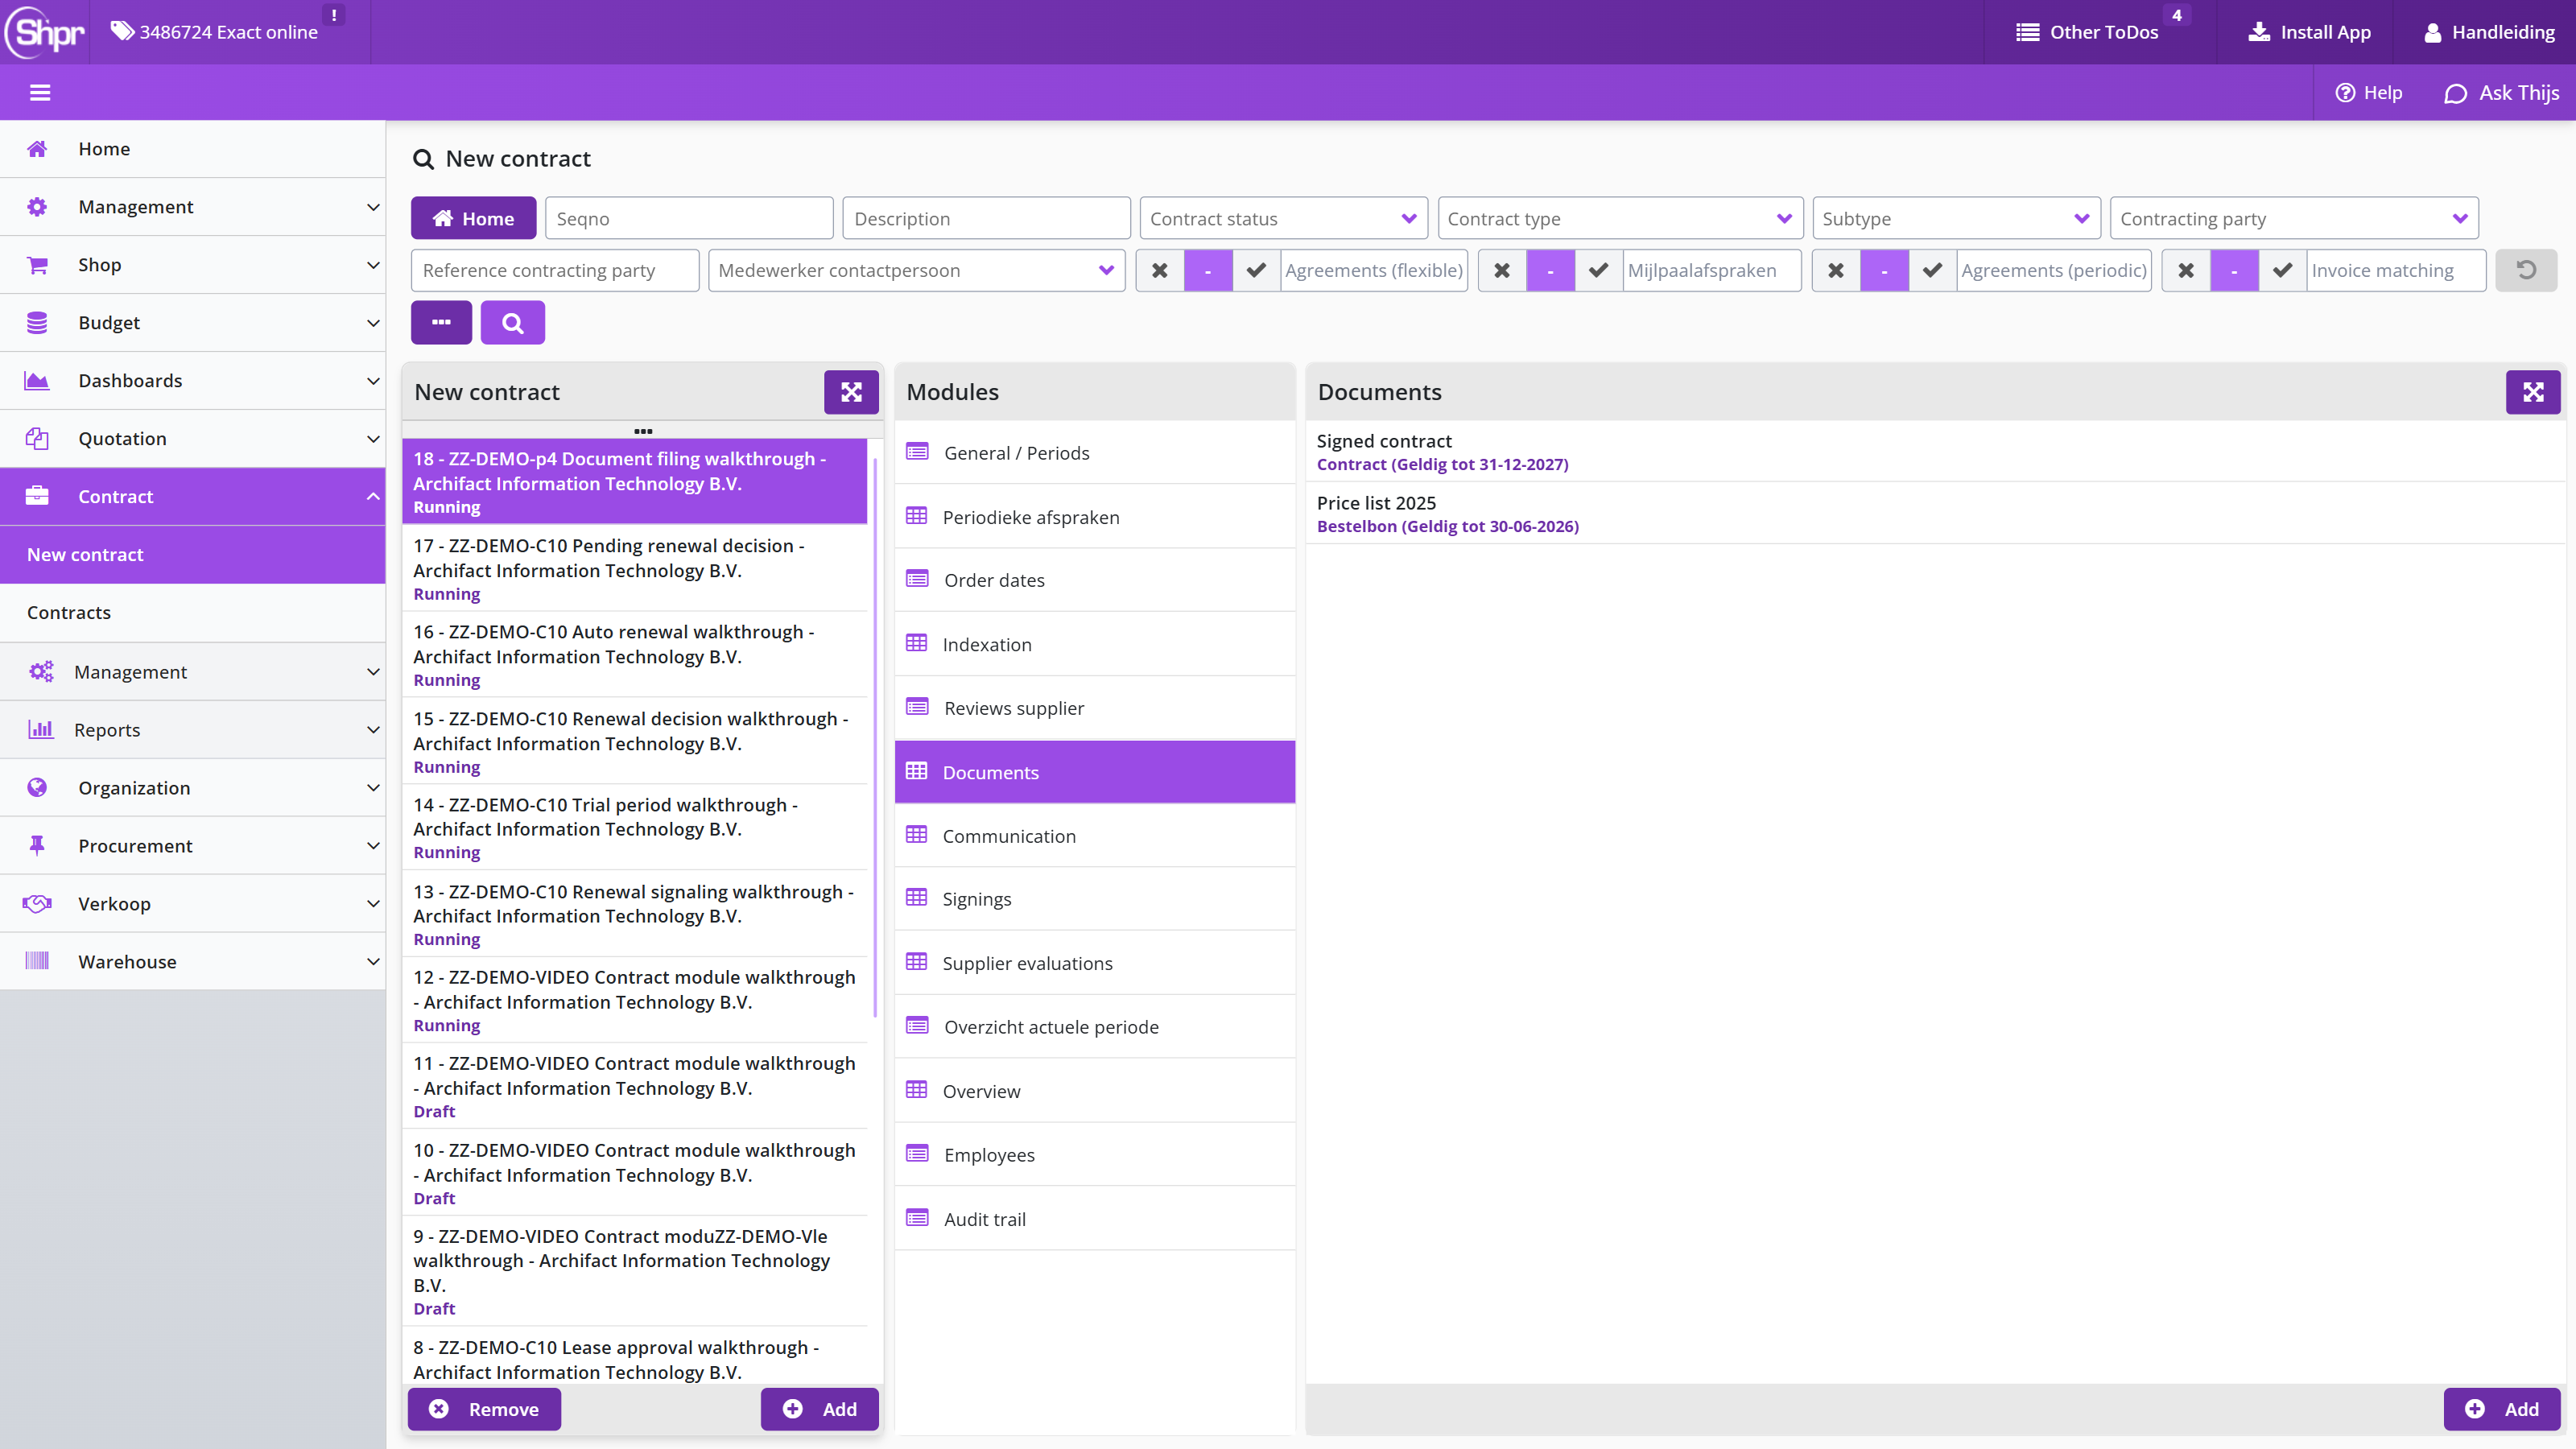Image resolution: width=2576 pixels, height=1449 pixels.
Task: Set Agreements (flexible) filter to checkmark
Action: pos(1256,270)
